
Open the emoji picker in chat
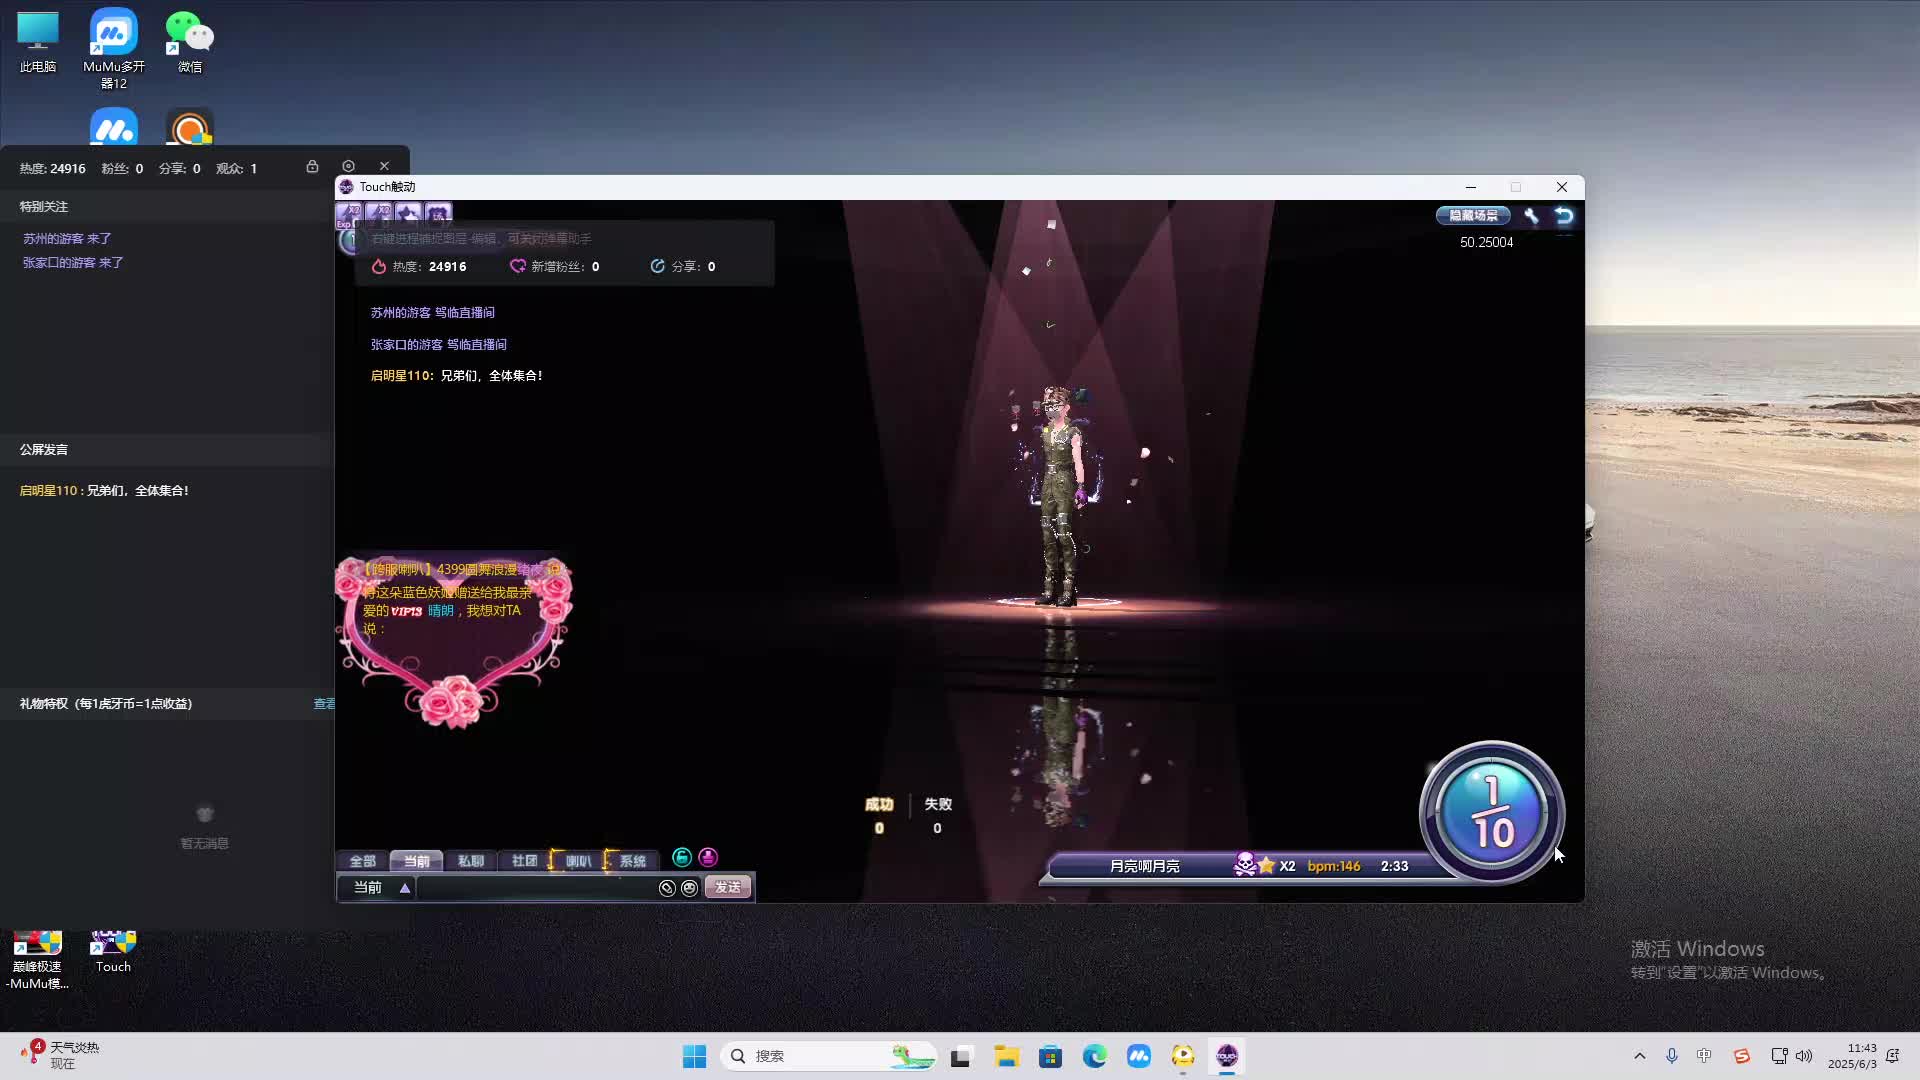click(689, 888)
